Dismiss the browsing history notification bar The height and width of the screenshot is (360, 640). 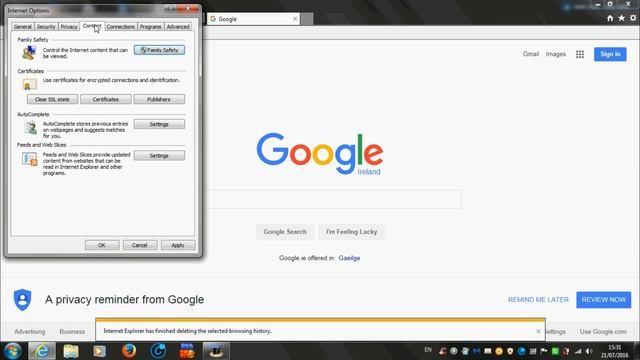click(x=538, y=331)
